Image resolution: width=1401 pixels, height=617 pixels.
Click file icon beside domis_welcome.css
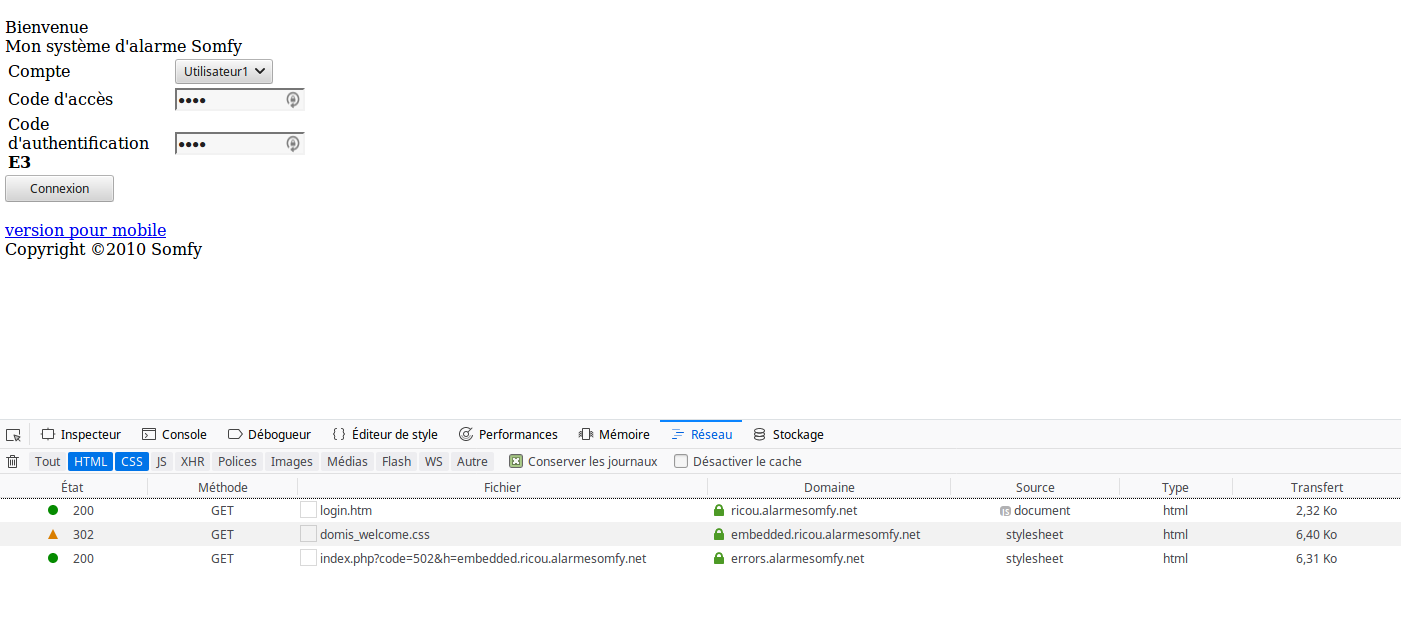click(308, 534)
